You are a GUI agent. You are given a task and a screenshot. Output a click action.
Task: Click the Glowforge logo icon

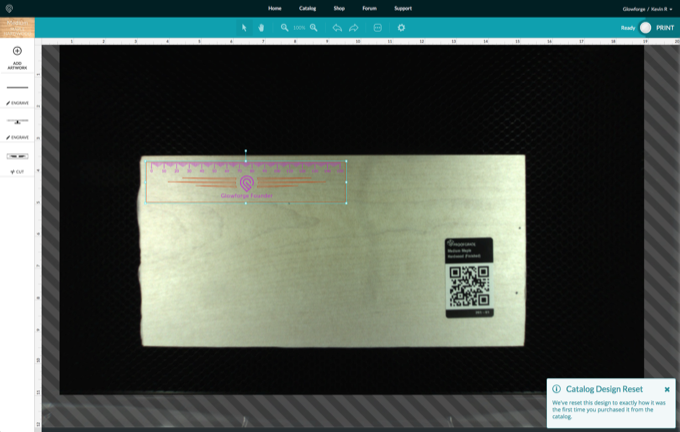click(9, 8)
